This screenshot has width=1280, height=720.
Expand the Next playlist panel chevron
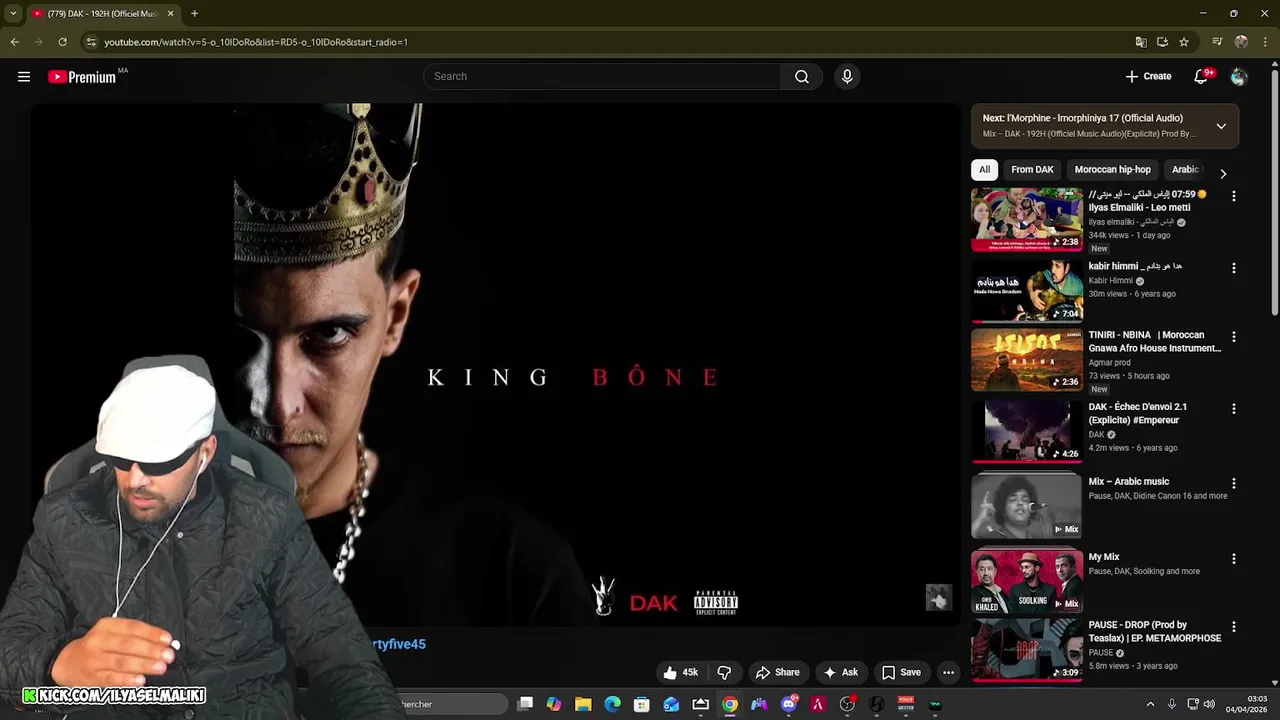click(x=1221, y=126)
